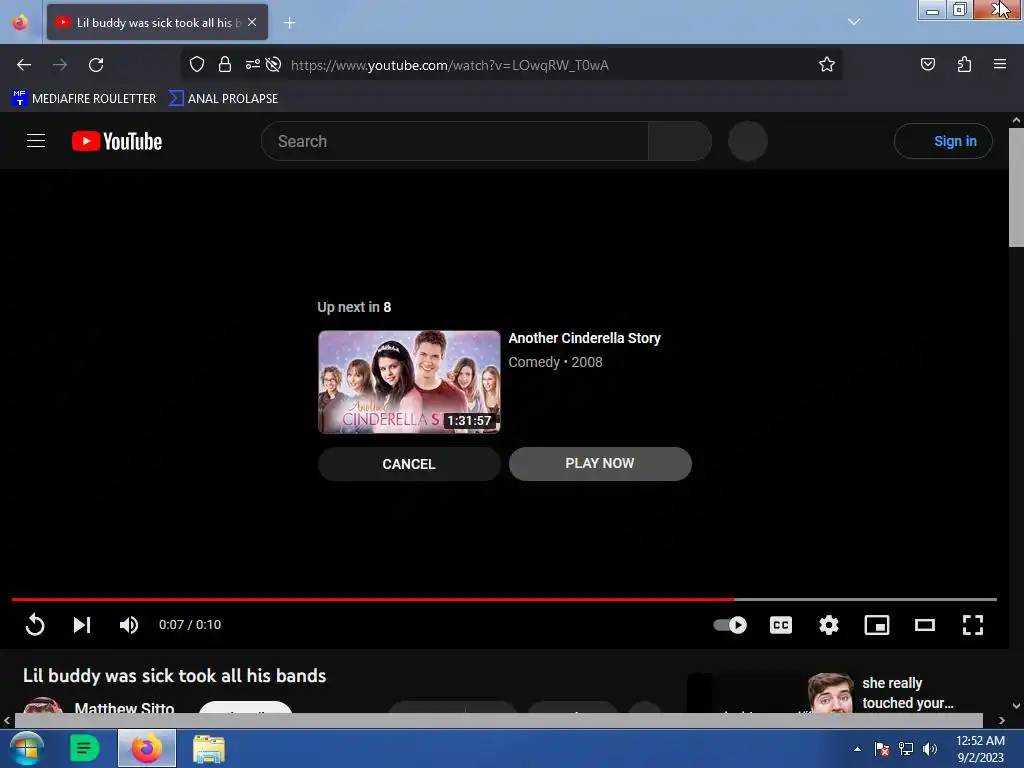View site security padlock info
1024x768 pixels.
pyautogui.click(x=225, y=64)
